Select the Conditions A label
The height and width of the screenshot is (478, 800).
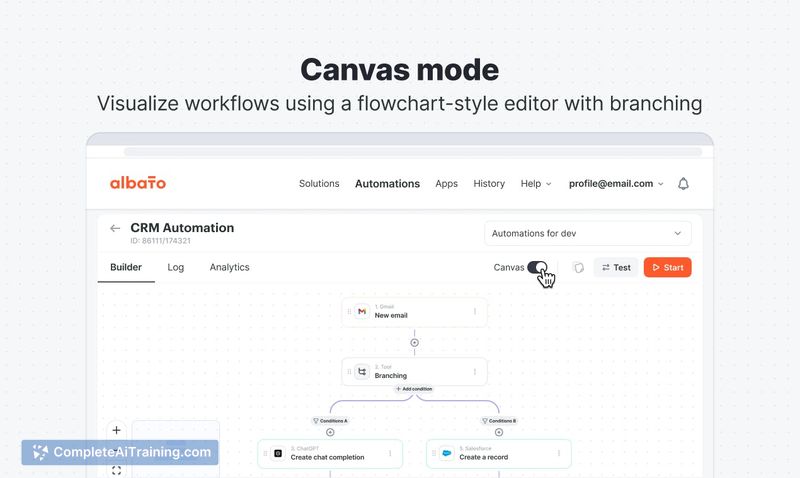(330, 421)
